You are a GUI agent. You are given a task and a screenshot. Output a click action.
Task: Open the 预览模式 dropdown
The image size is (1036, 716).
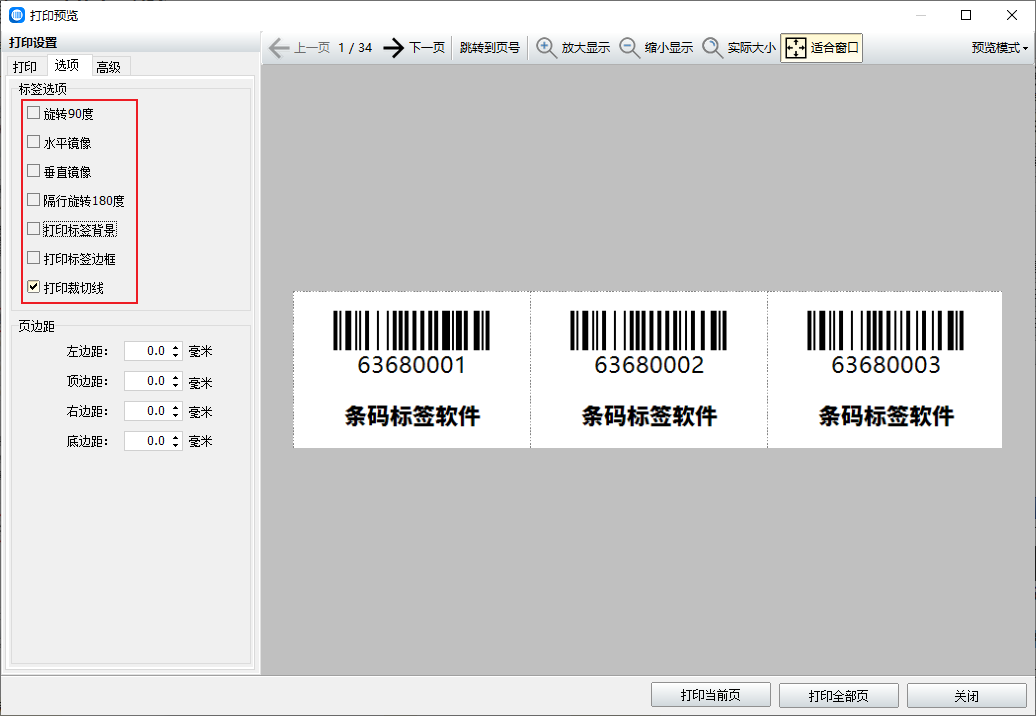point(1000,48)
